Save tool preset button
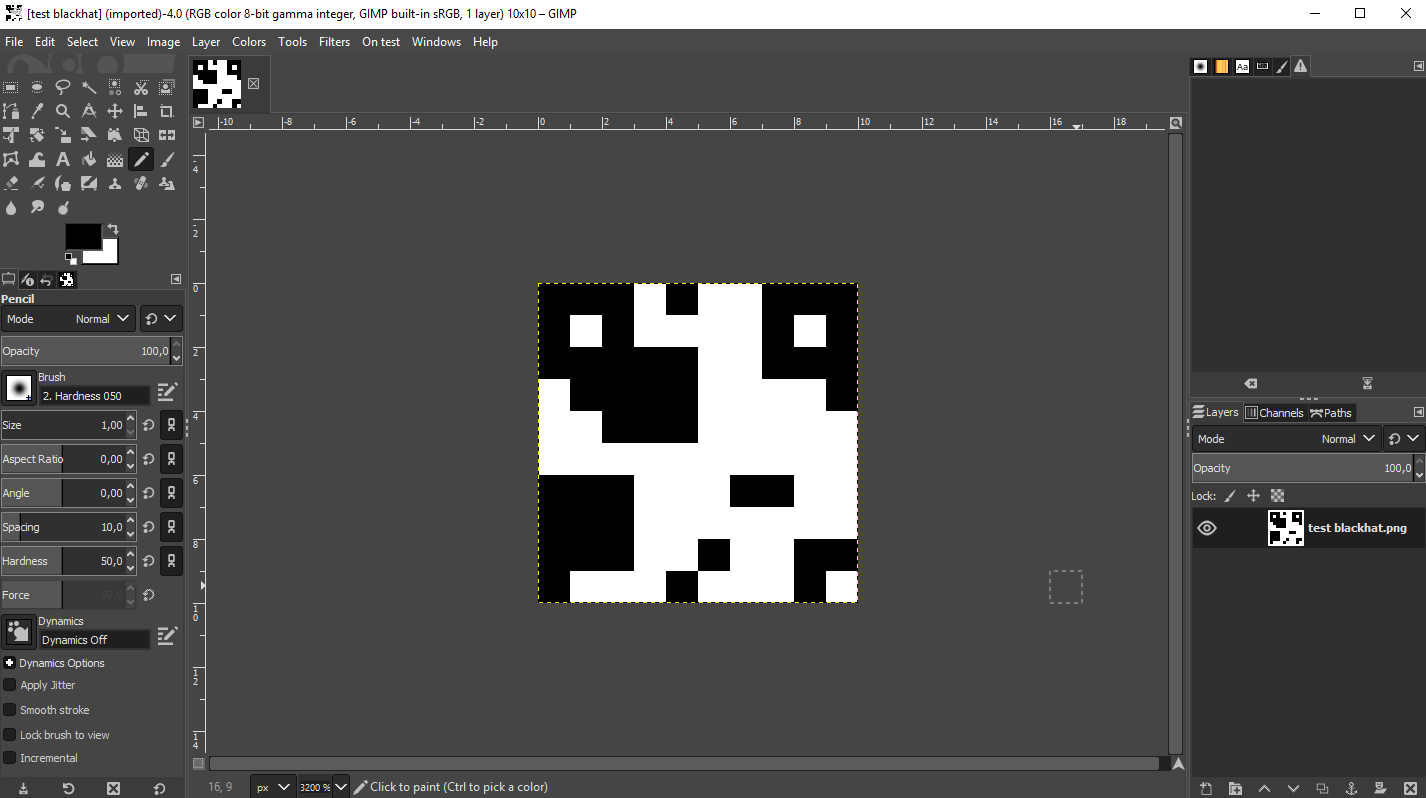 pyautogui.click(x=23, y=788)
